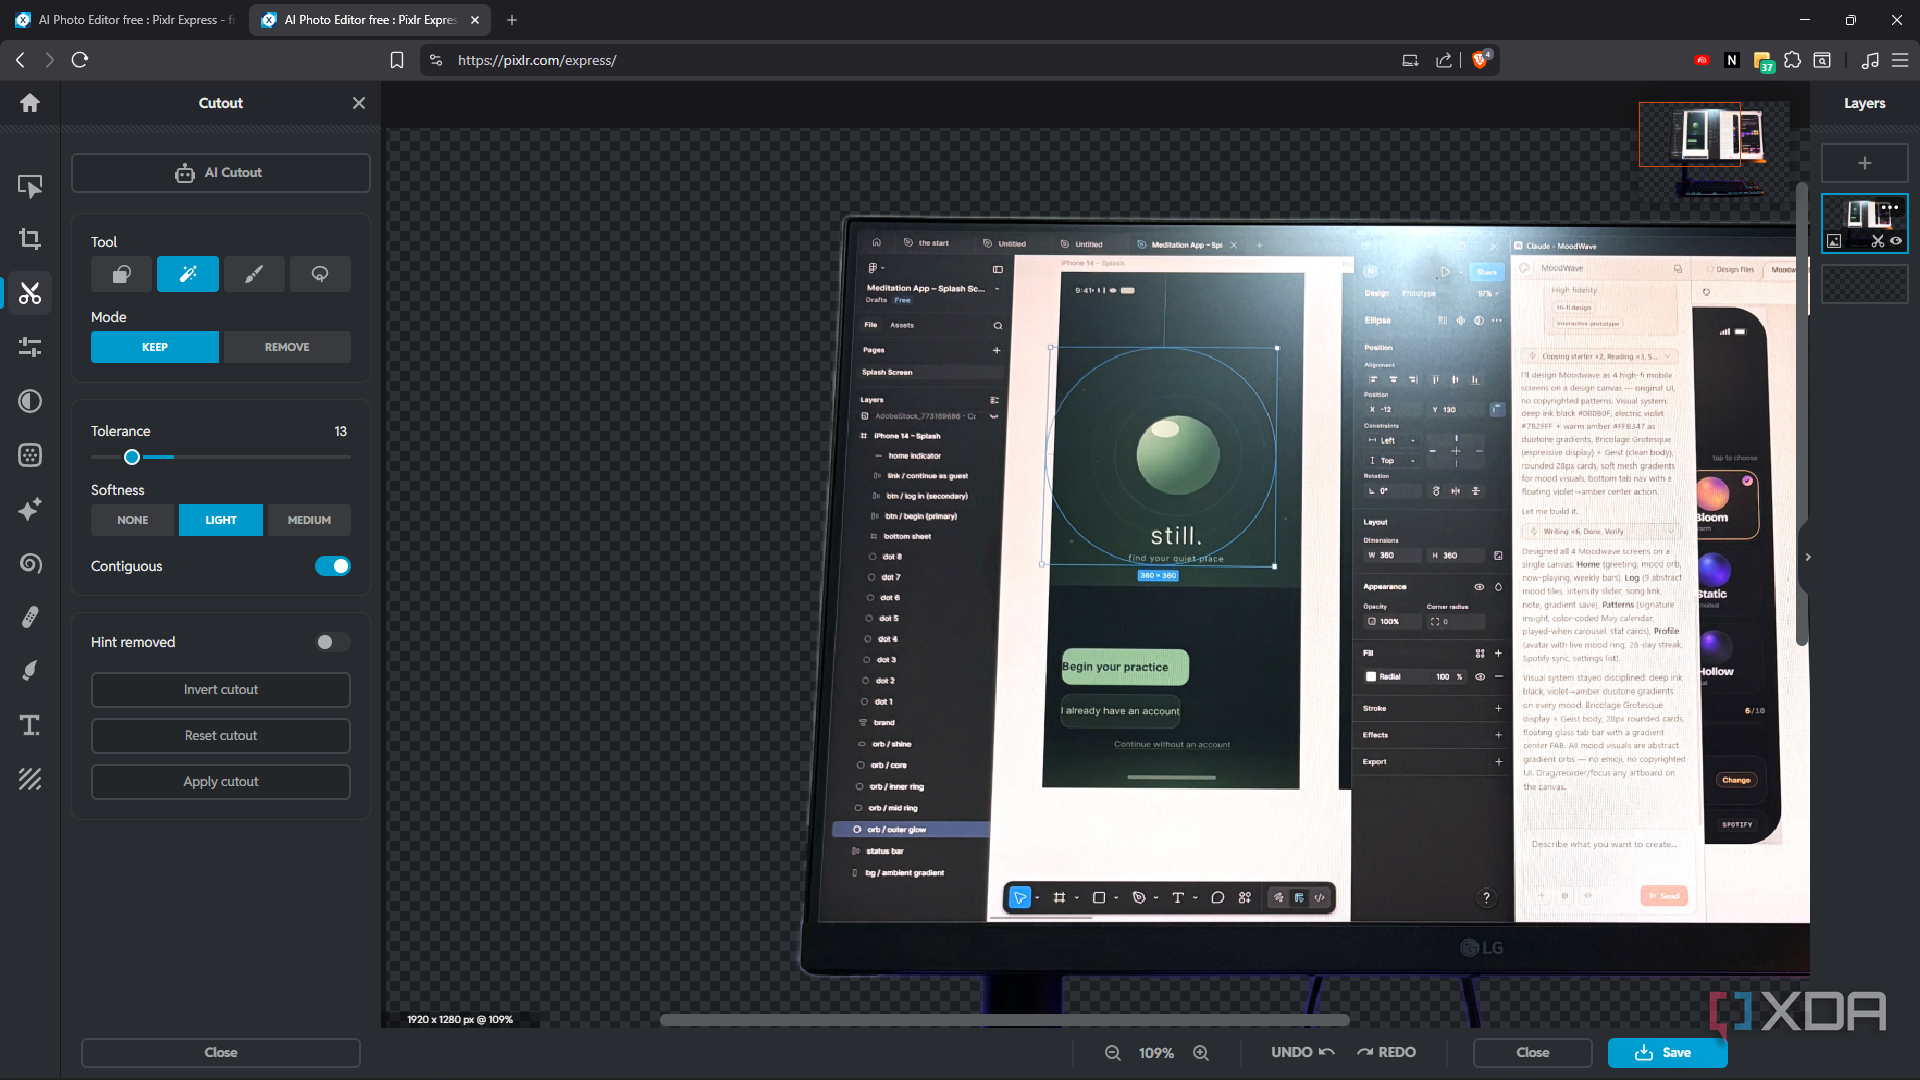Choose the Crop tool in the sidebar

[30, 239]
